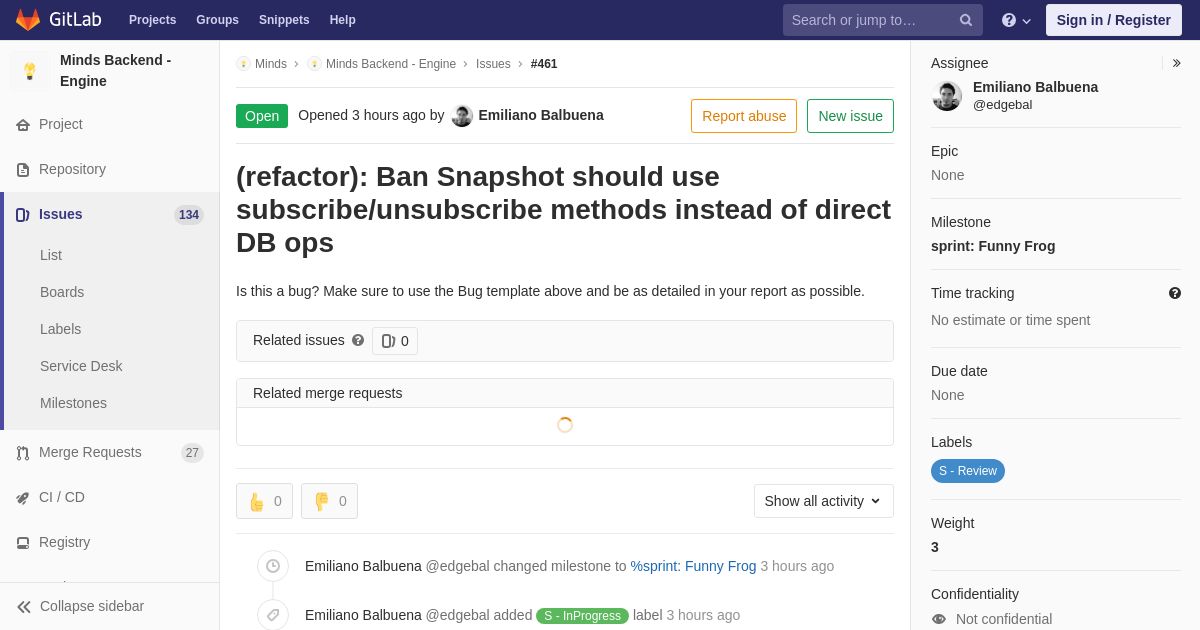Image resolution: width=1200 pixels, height=630 pixels.
Task: Click the New issue button
Action: pyautogui.click(x=851, y=116)
